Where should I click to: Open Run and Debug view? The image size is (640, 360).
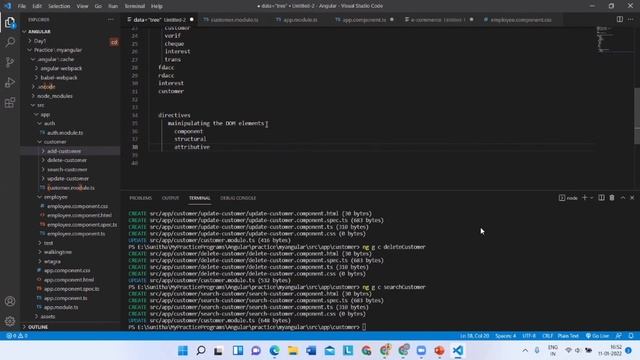pos(10,82)
